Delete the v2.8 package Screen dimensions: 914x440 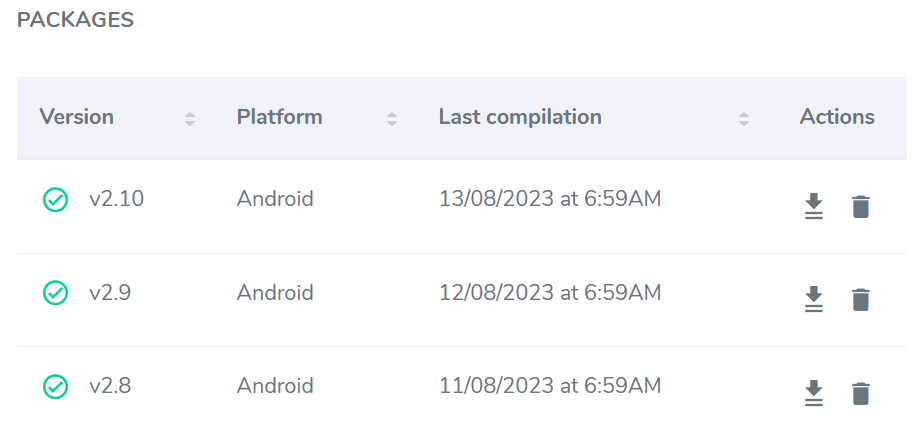[860, 393]
